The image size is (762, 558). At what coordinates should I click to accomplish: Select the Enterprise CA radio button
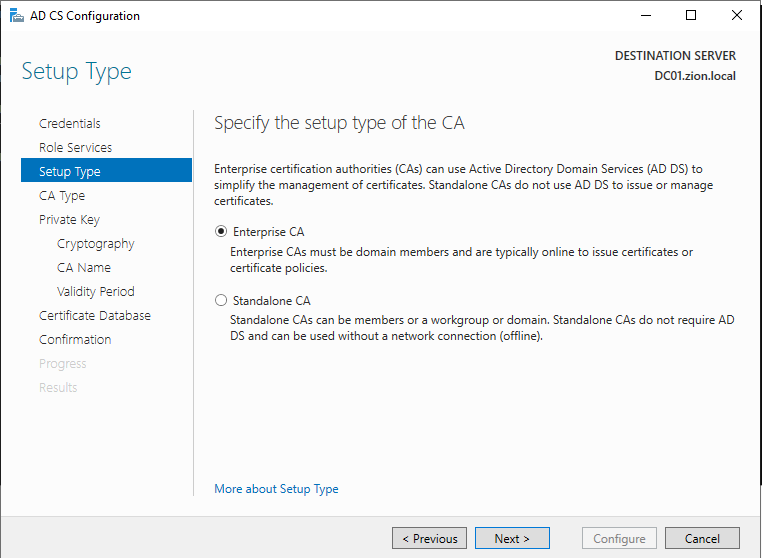[x=221, y=232]
